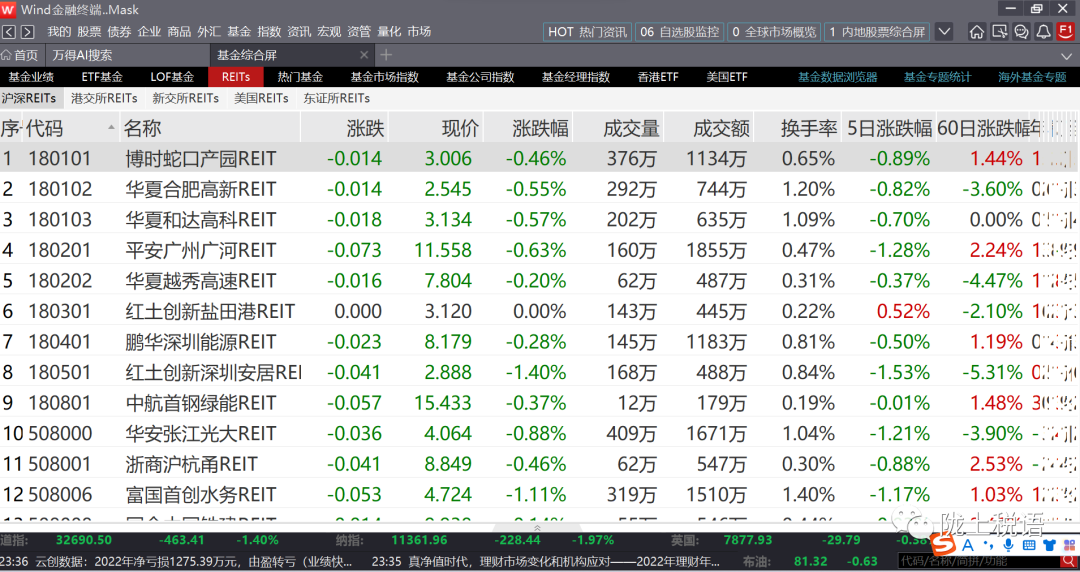Add a new tab with the plus icon
Viewport: 1080px width, 572px height.
click(x=386, y=54)
